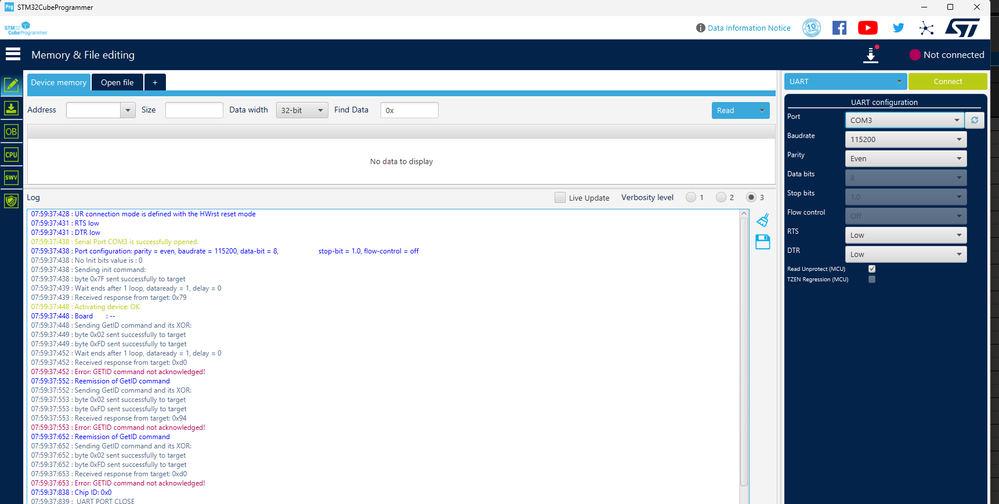Screen dimensions: 999x504
Task: Save the log with disk icon
Action: pyautogui.click(x=763, y=241)
